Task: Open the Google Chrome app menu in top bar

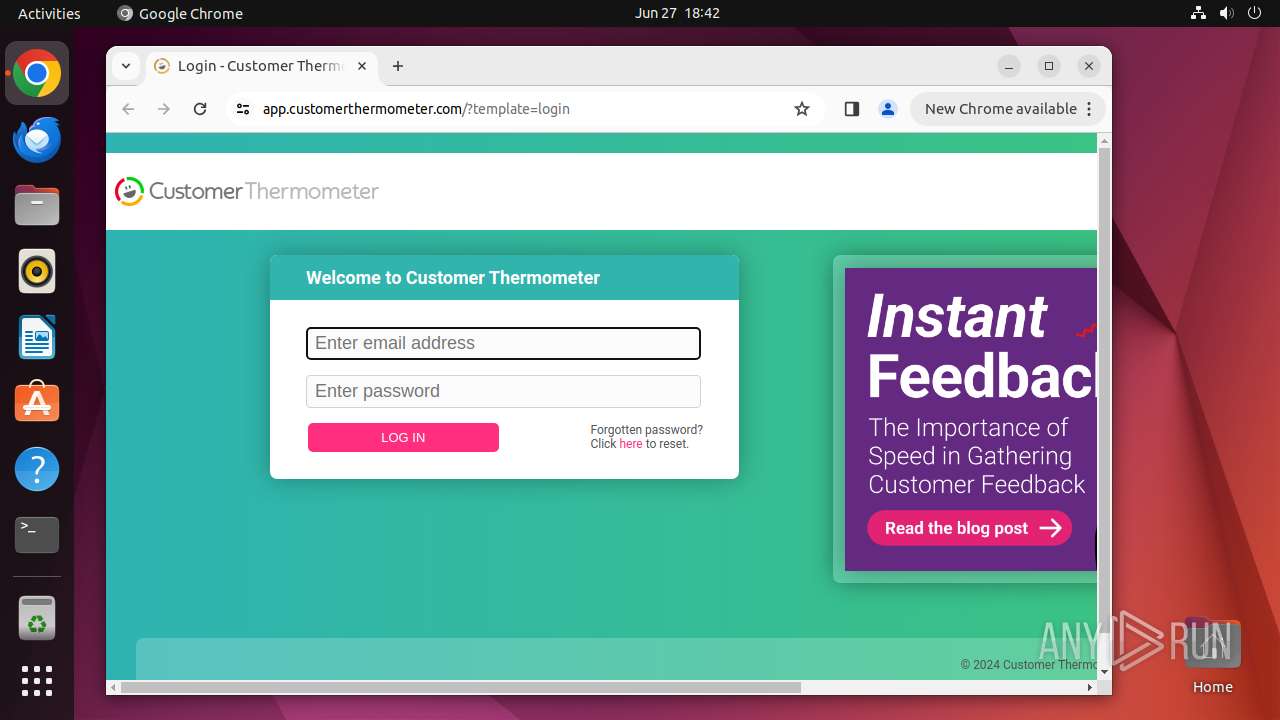Action: coord(180,13)
